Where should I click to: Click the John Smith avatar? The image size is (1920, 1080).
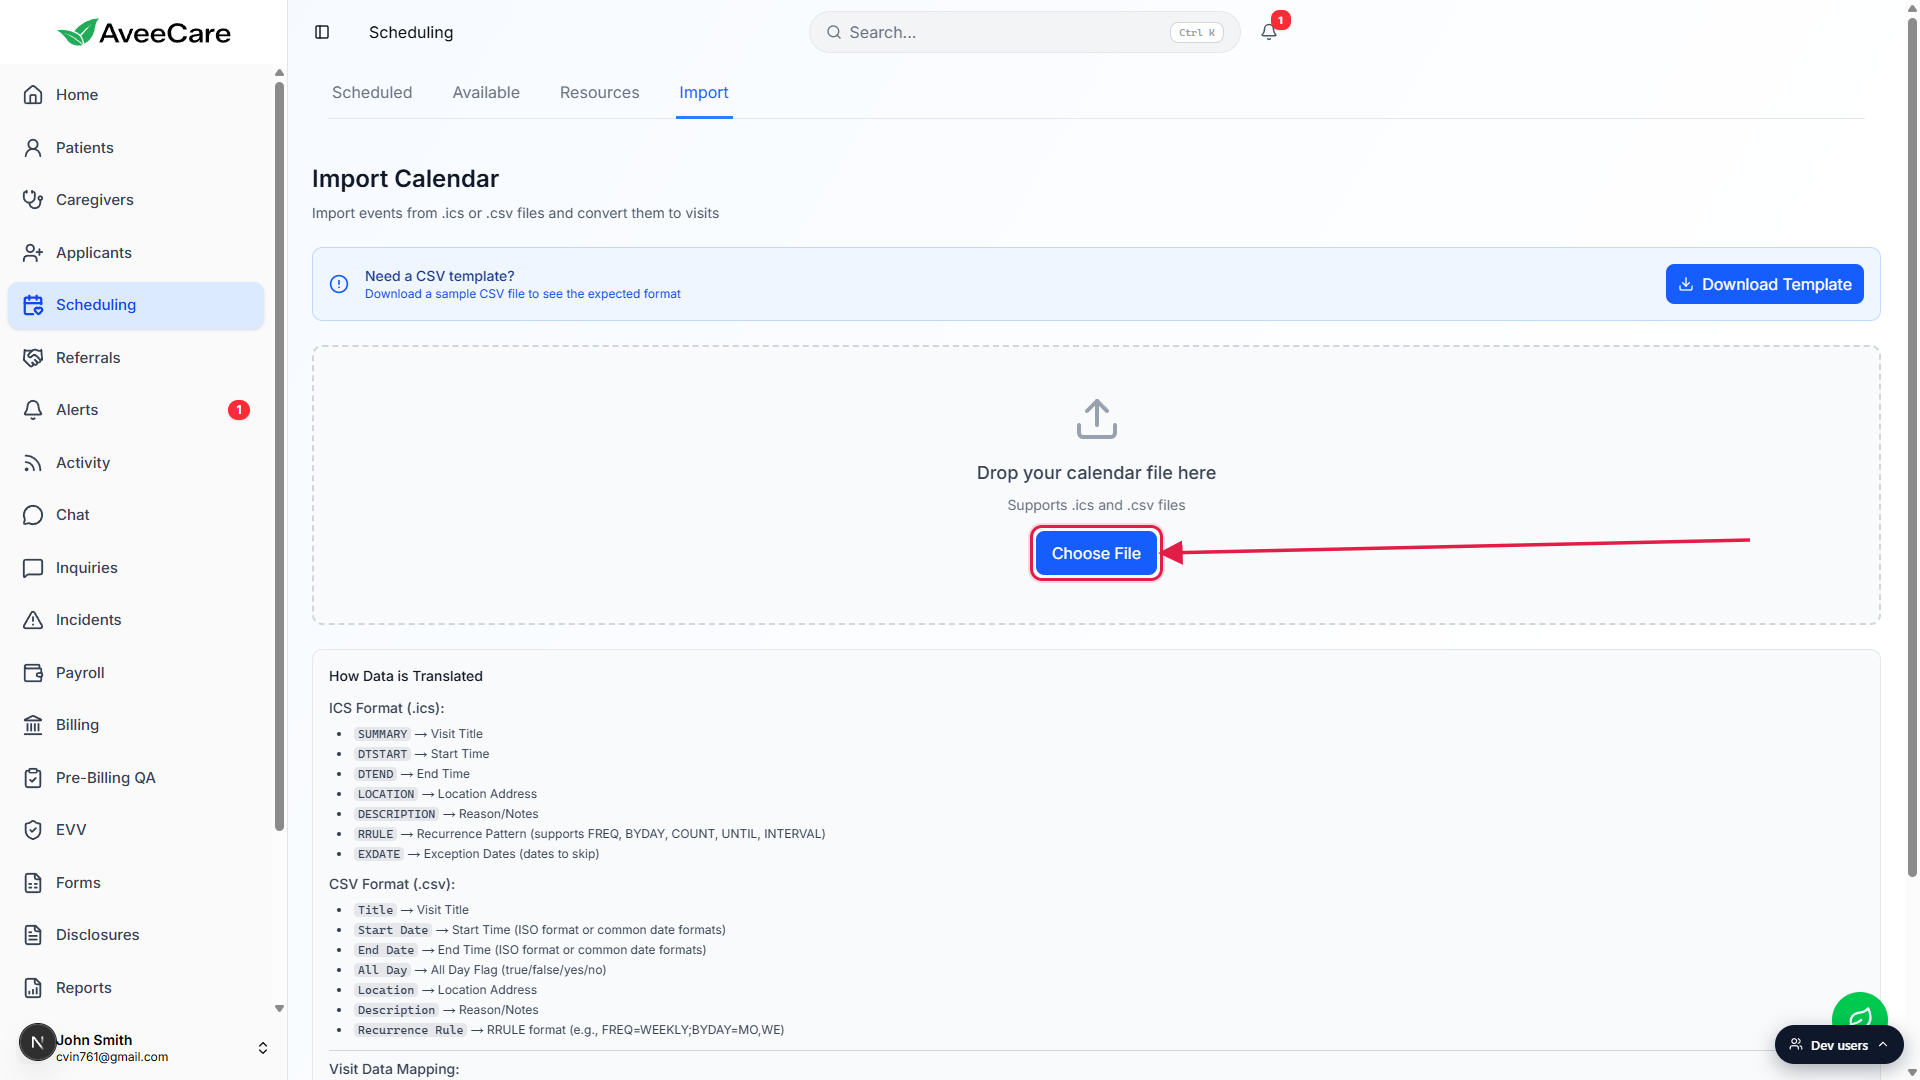point(37,1042)
